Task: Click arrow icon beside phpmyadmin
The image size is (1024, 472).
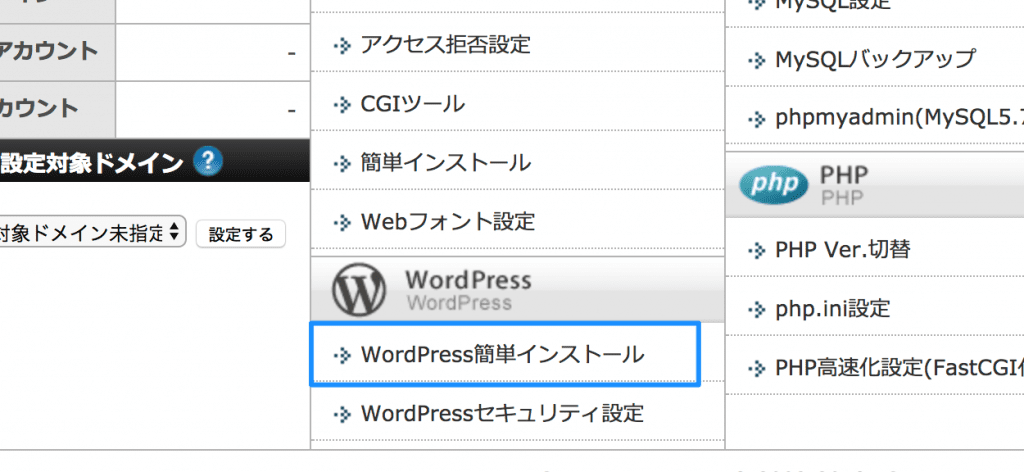Action: [x=756, y=119]
